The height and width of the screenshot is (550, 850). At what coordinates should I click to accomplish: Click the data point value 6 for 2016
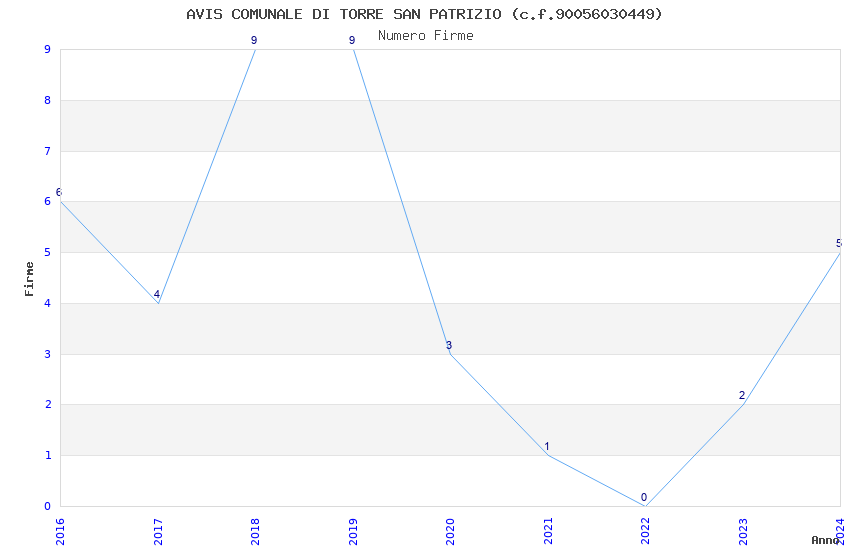click(59, 192)
